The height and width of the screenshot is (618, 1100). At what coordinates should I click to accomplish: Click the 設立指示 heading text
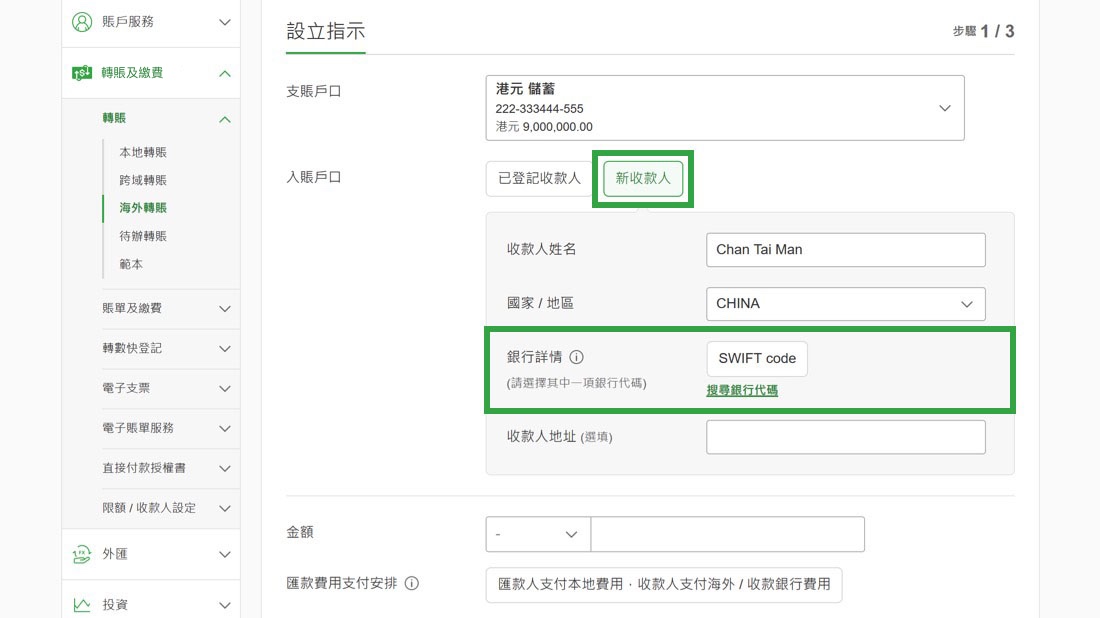click(x=326, y=32)
